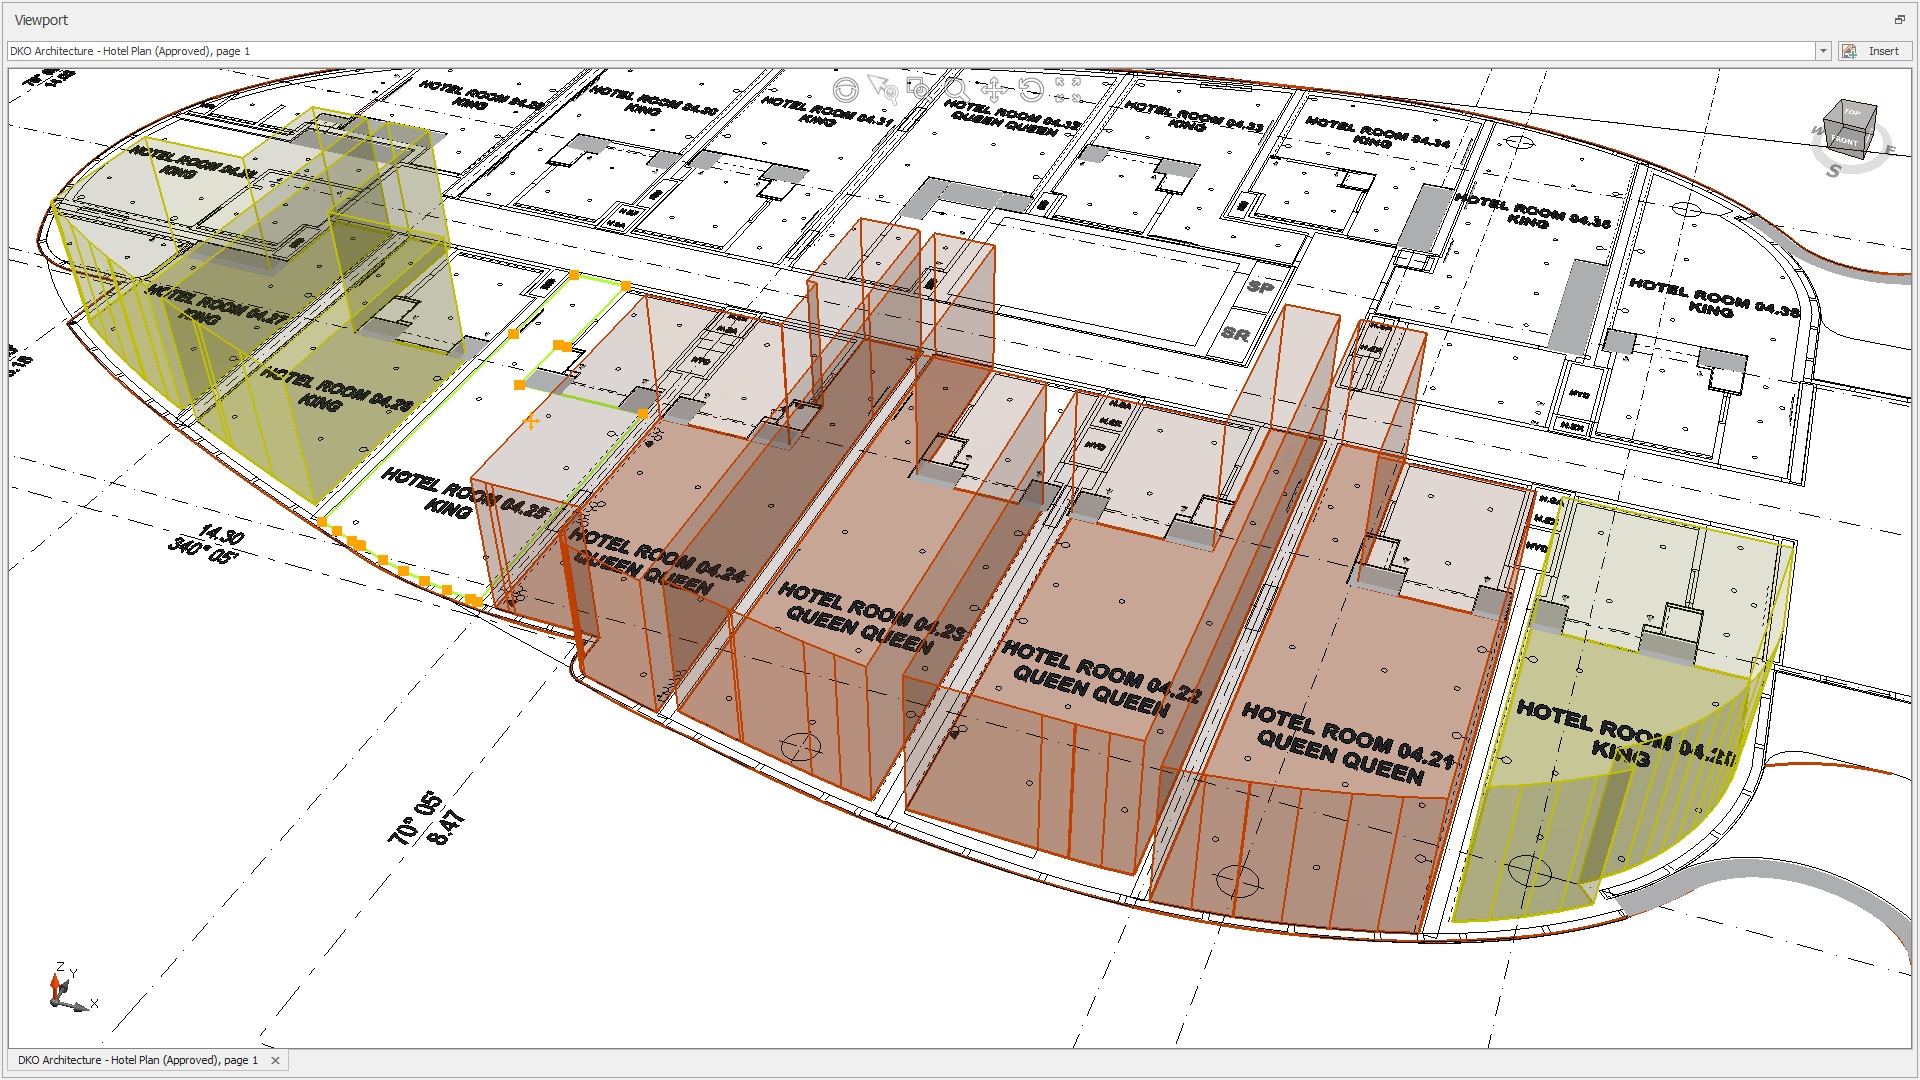Select the look-at pointer tool
The image size is (1920, 1080).
pos(882,88)
